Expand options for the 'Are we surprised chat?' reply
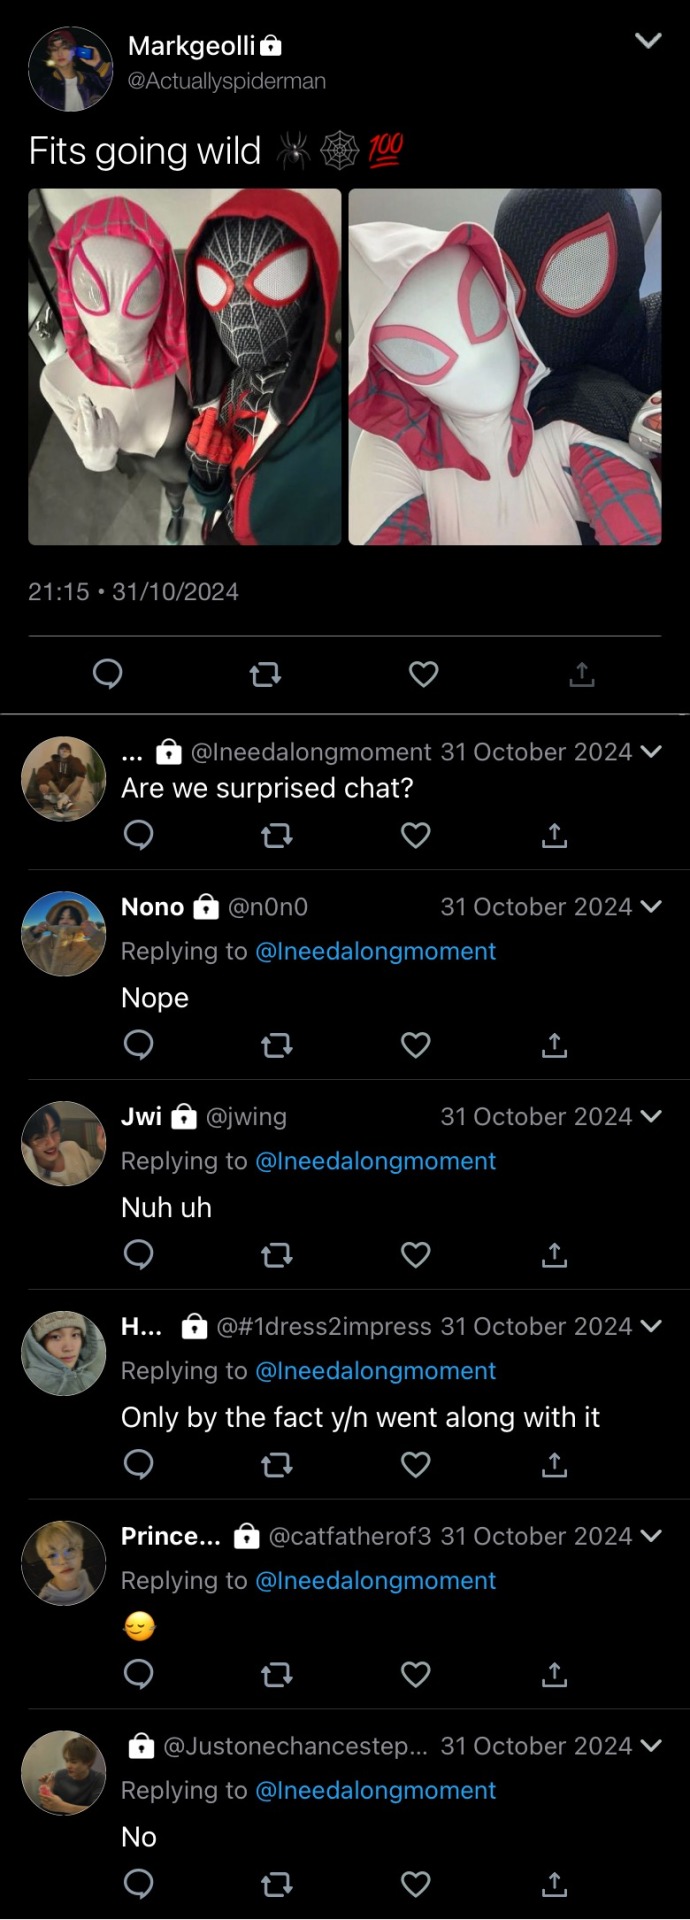 pos(651,752)
